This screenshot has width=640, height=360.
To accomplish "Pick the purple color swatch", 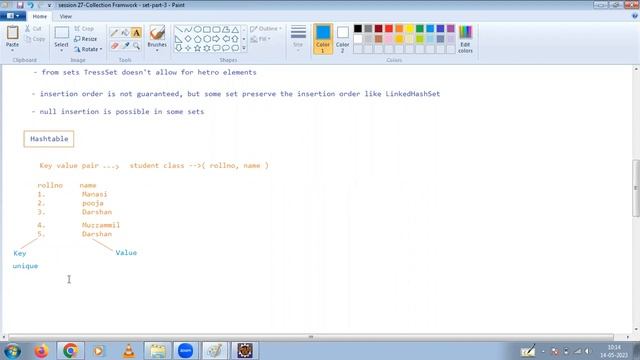I will [451, 28].
